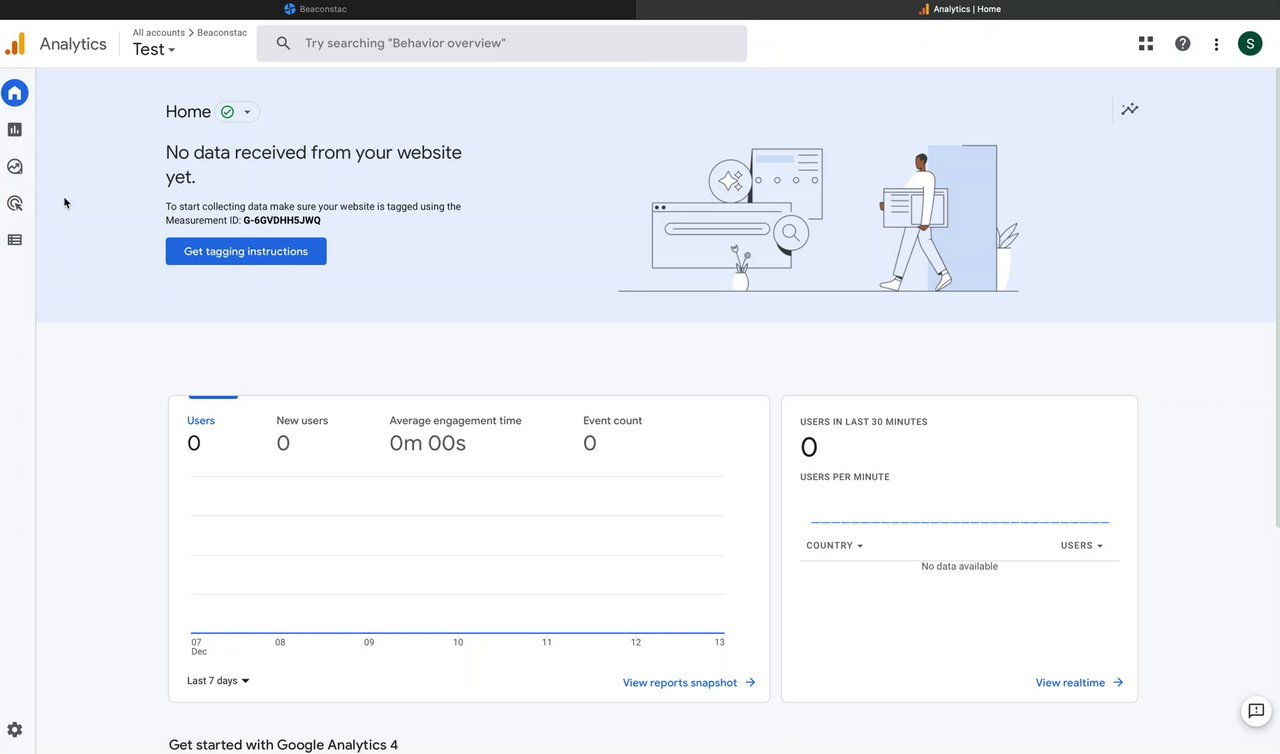Open the Google apps grid
The width and height of the screenshot is (1280, 754).
(x=1146, y=44)
